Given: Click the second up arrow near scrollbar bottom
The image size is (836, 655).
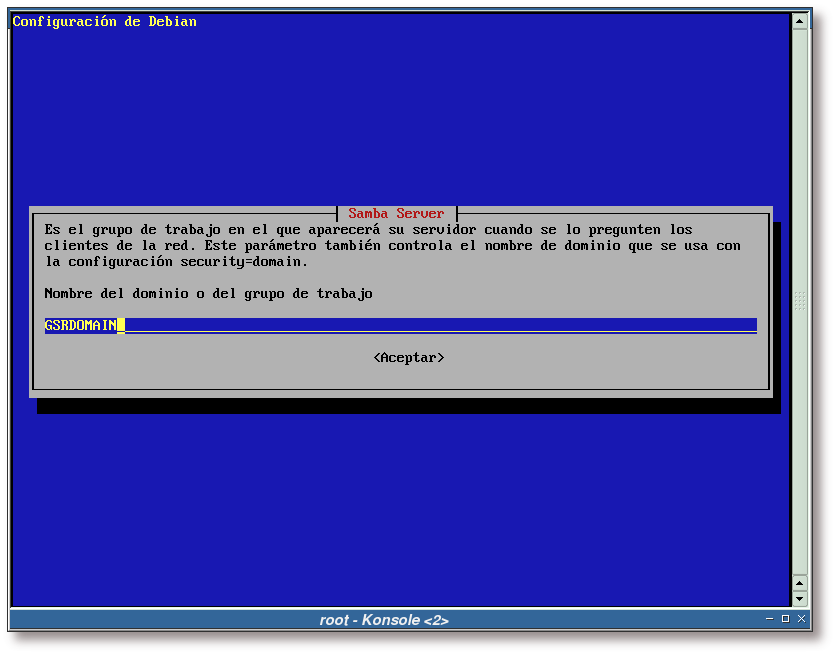Looking at the screenshot, I should pyautogui.click(x=799, y=583).
